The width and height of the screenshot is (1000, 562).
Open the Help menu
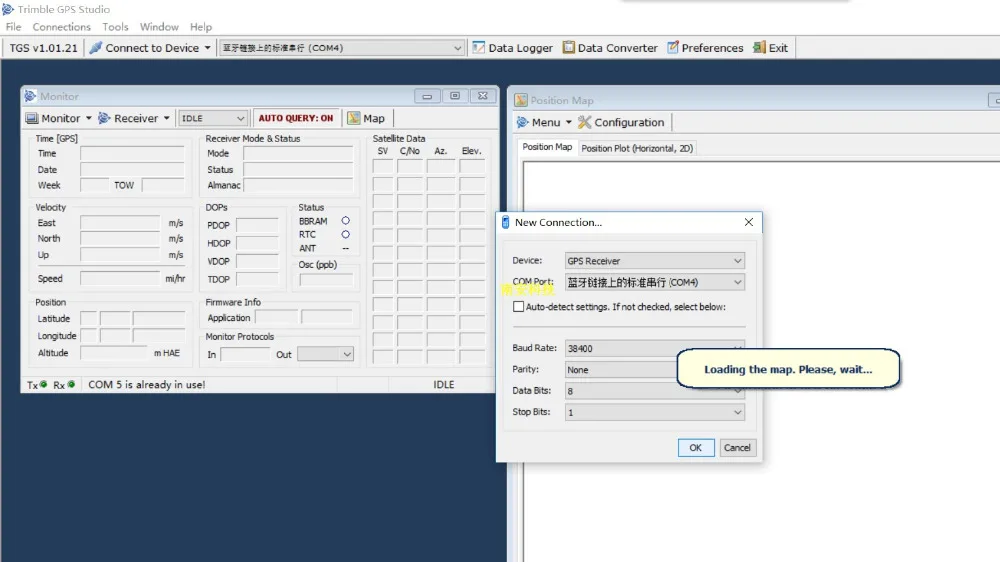tap(200, 27)
